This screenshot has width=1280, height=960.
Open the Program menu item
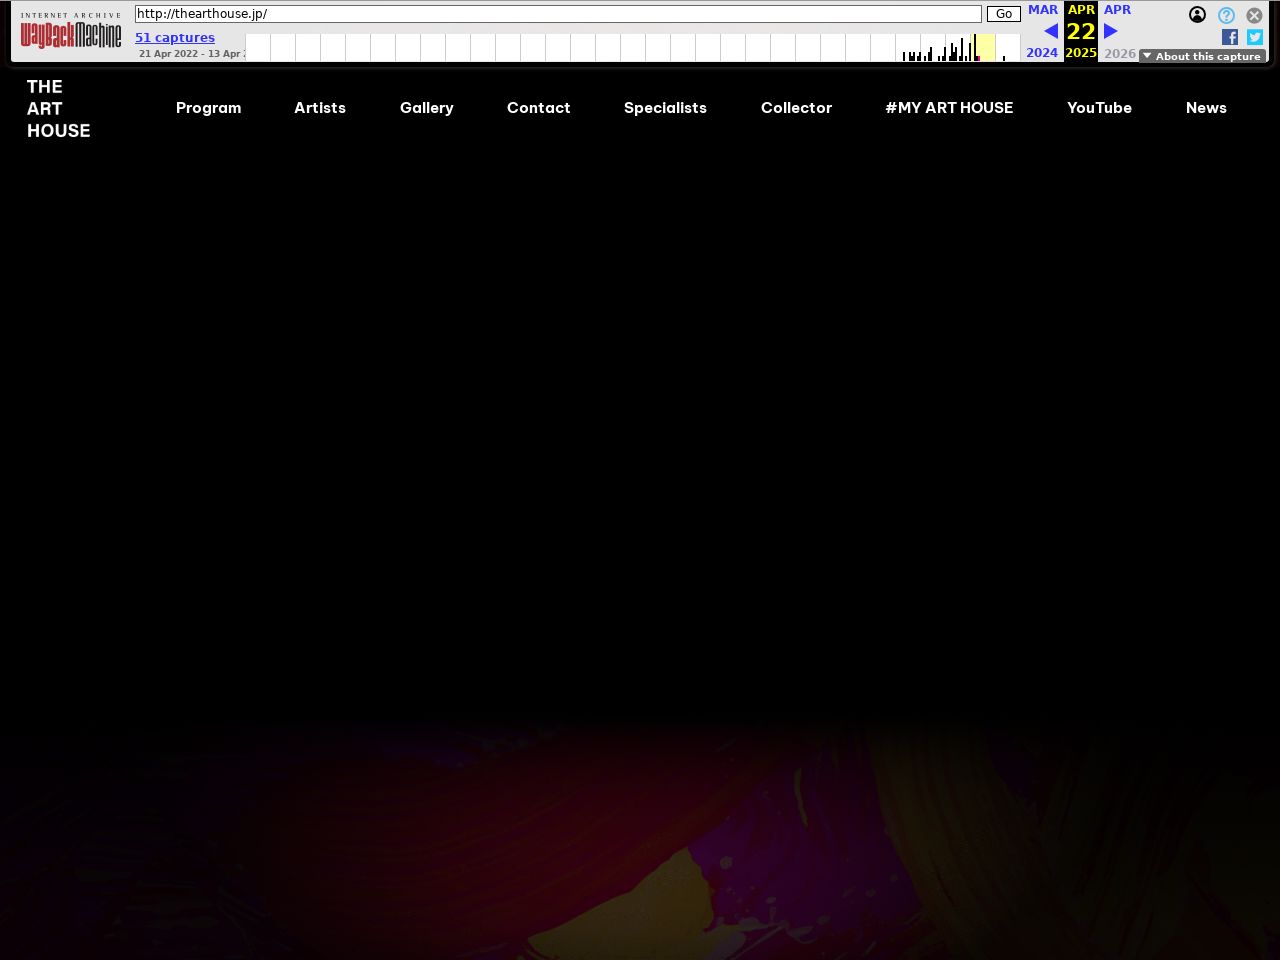(x=209, y=108)
